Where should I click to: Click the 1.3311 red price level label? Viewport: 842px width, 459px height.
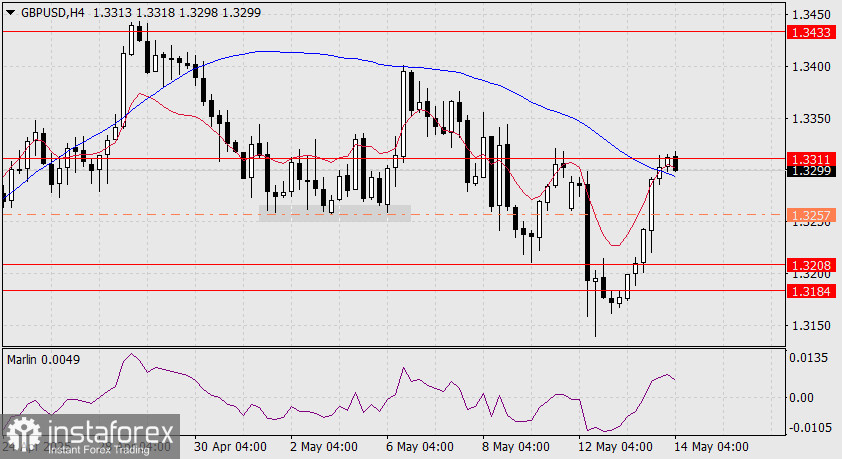pos(811,159)
